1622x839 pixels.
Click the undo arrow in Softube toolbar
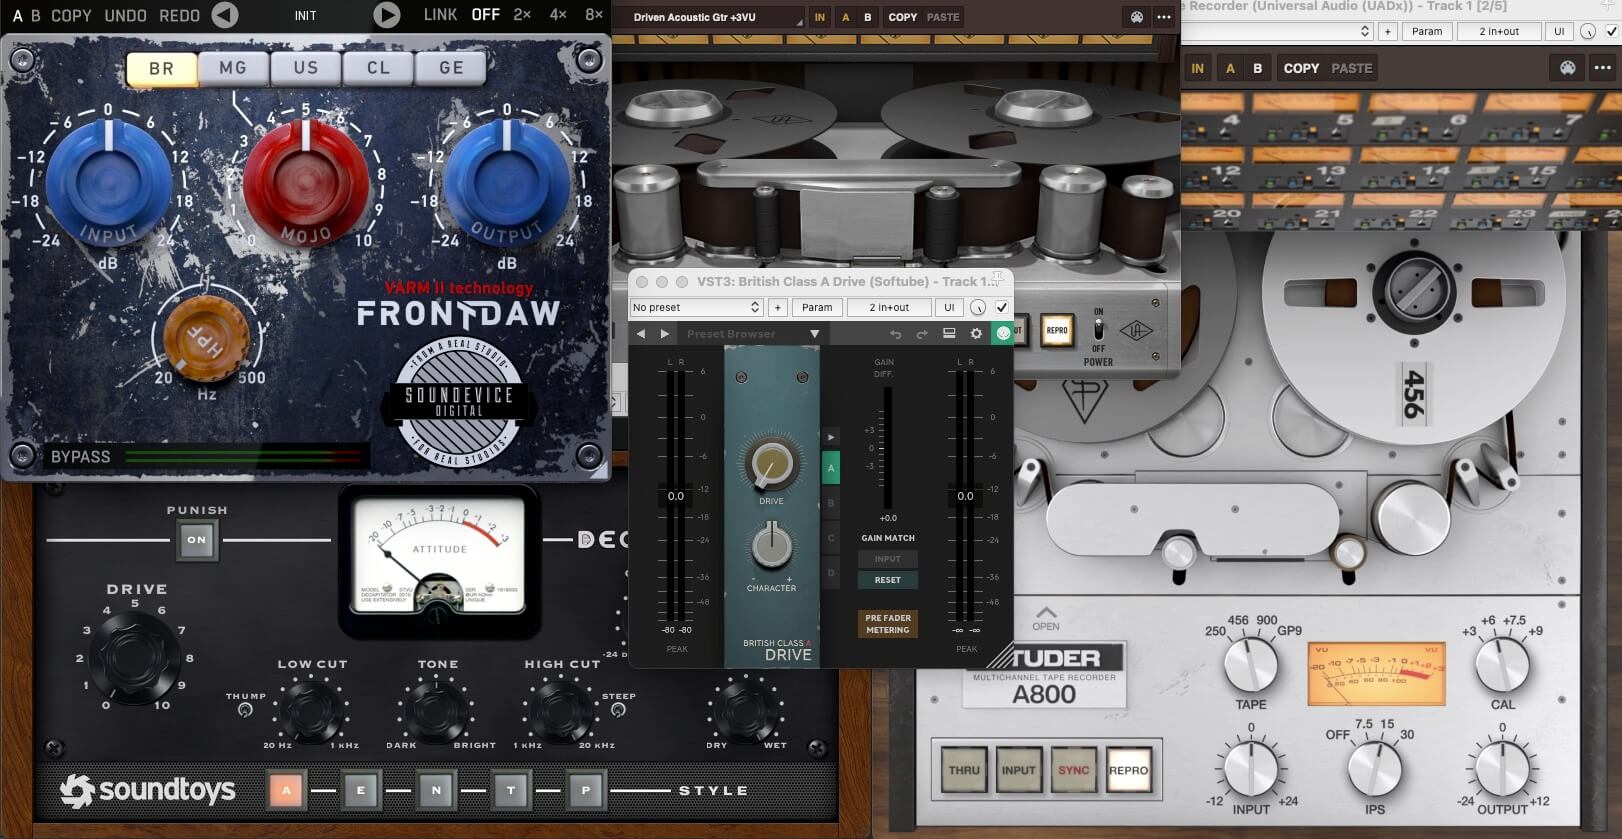[x=896, y=334]
